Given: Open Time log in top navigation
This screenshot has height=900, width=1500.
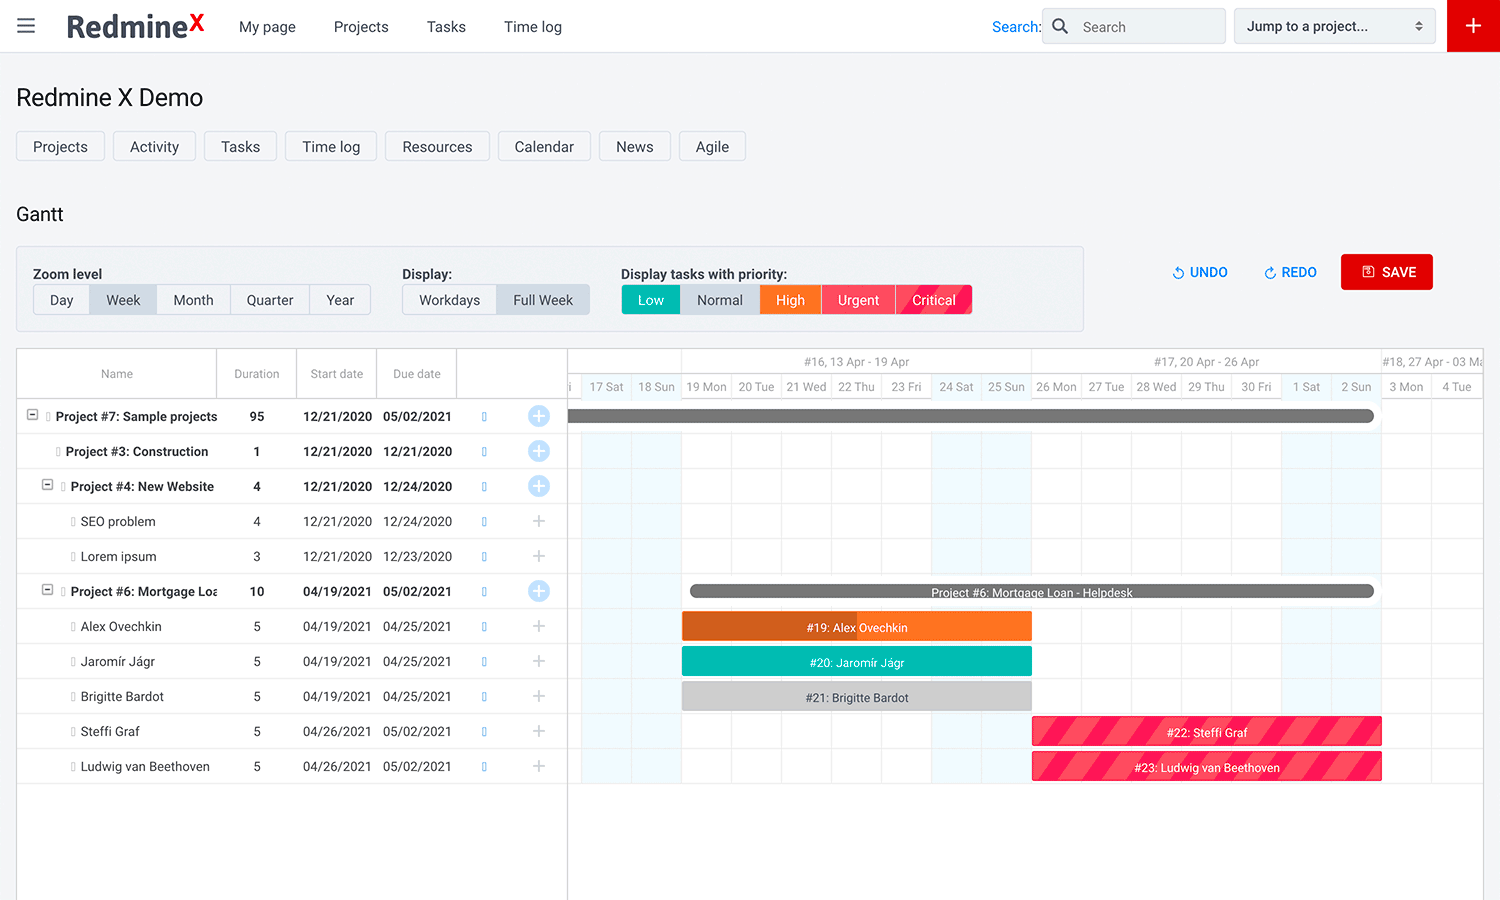Looking at the screenshot, I should tap(533, 27).
